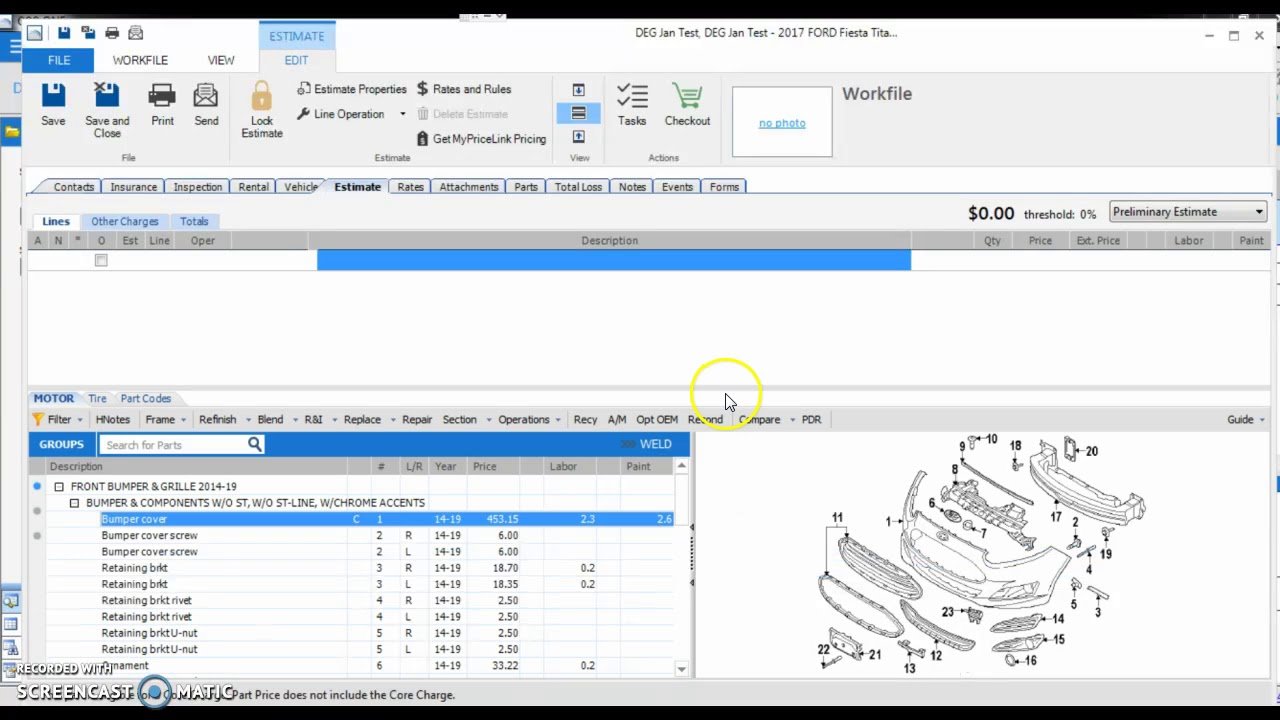The width and height of the screenshot is (1280, 720).
Task: Click the Checkout shopping cart icon
Action: [687, 97]
